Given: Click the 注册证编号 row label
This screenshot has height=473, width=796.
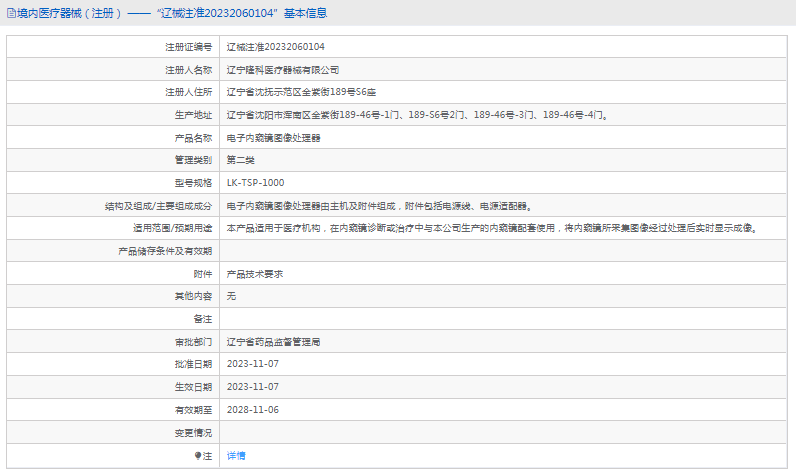Looking at the screenshot, I should (x=188, y=47).
